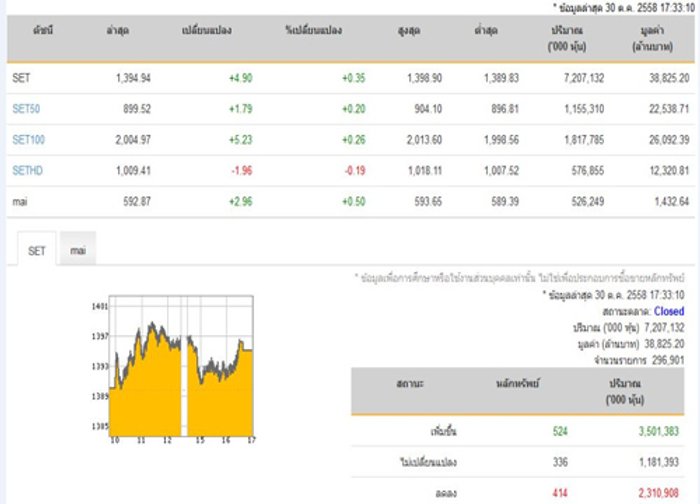The width and height of the screenshot is (700, 504).
Task: Switch to the mai chart tab
Action: [x=78, y=249]
